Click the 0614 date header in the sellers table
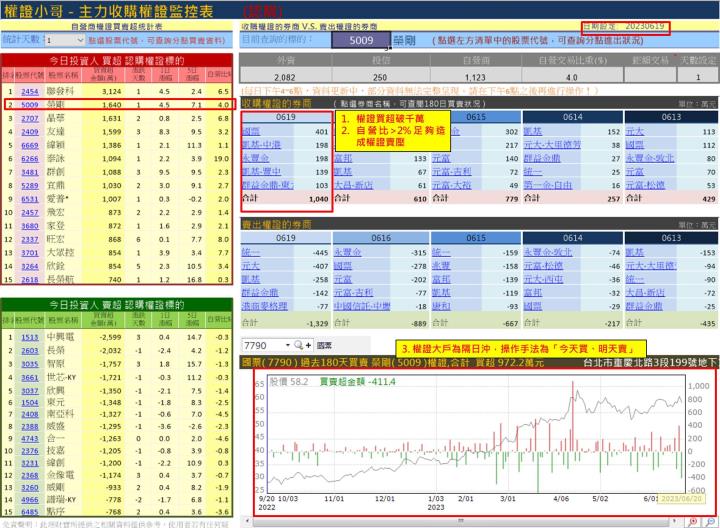The height and width of the screenshot is (528, 720). pyautogui.click(x=572, y=238)
